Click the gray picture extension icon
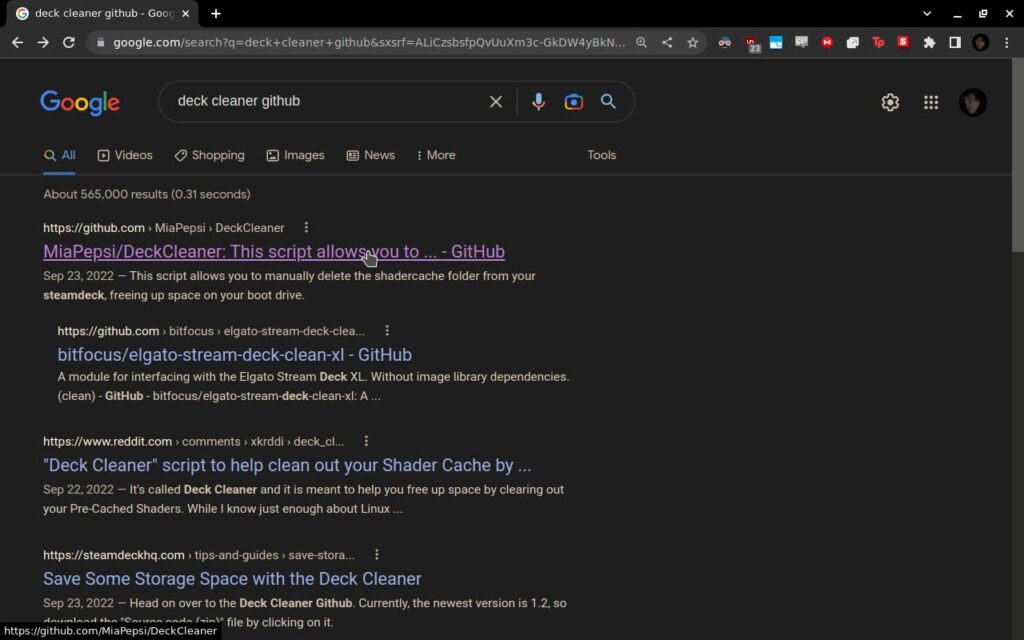Image resolution: width=1024 pixels, height=640 pixels. pos(801,42)
